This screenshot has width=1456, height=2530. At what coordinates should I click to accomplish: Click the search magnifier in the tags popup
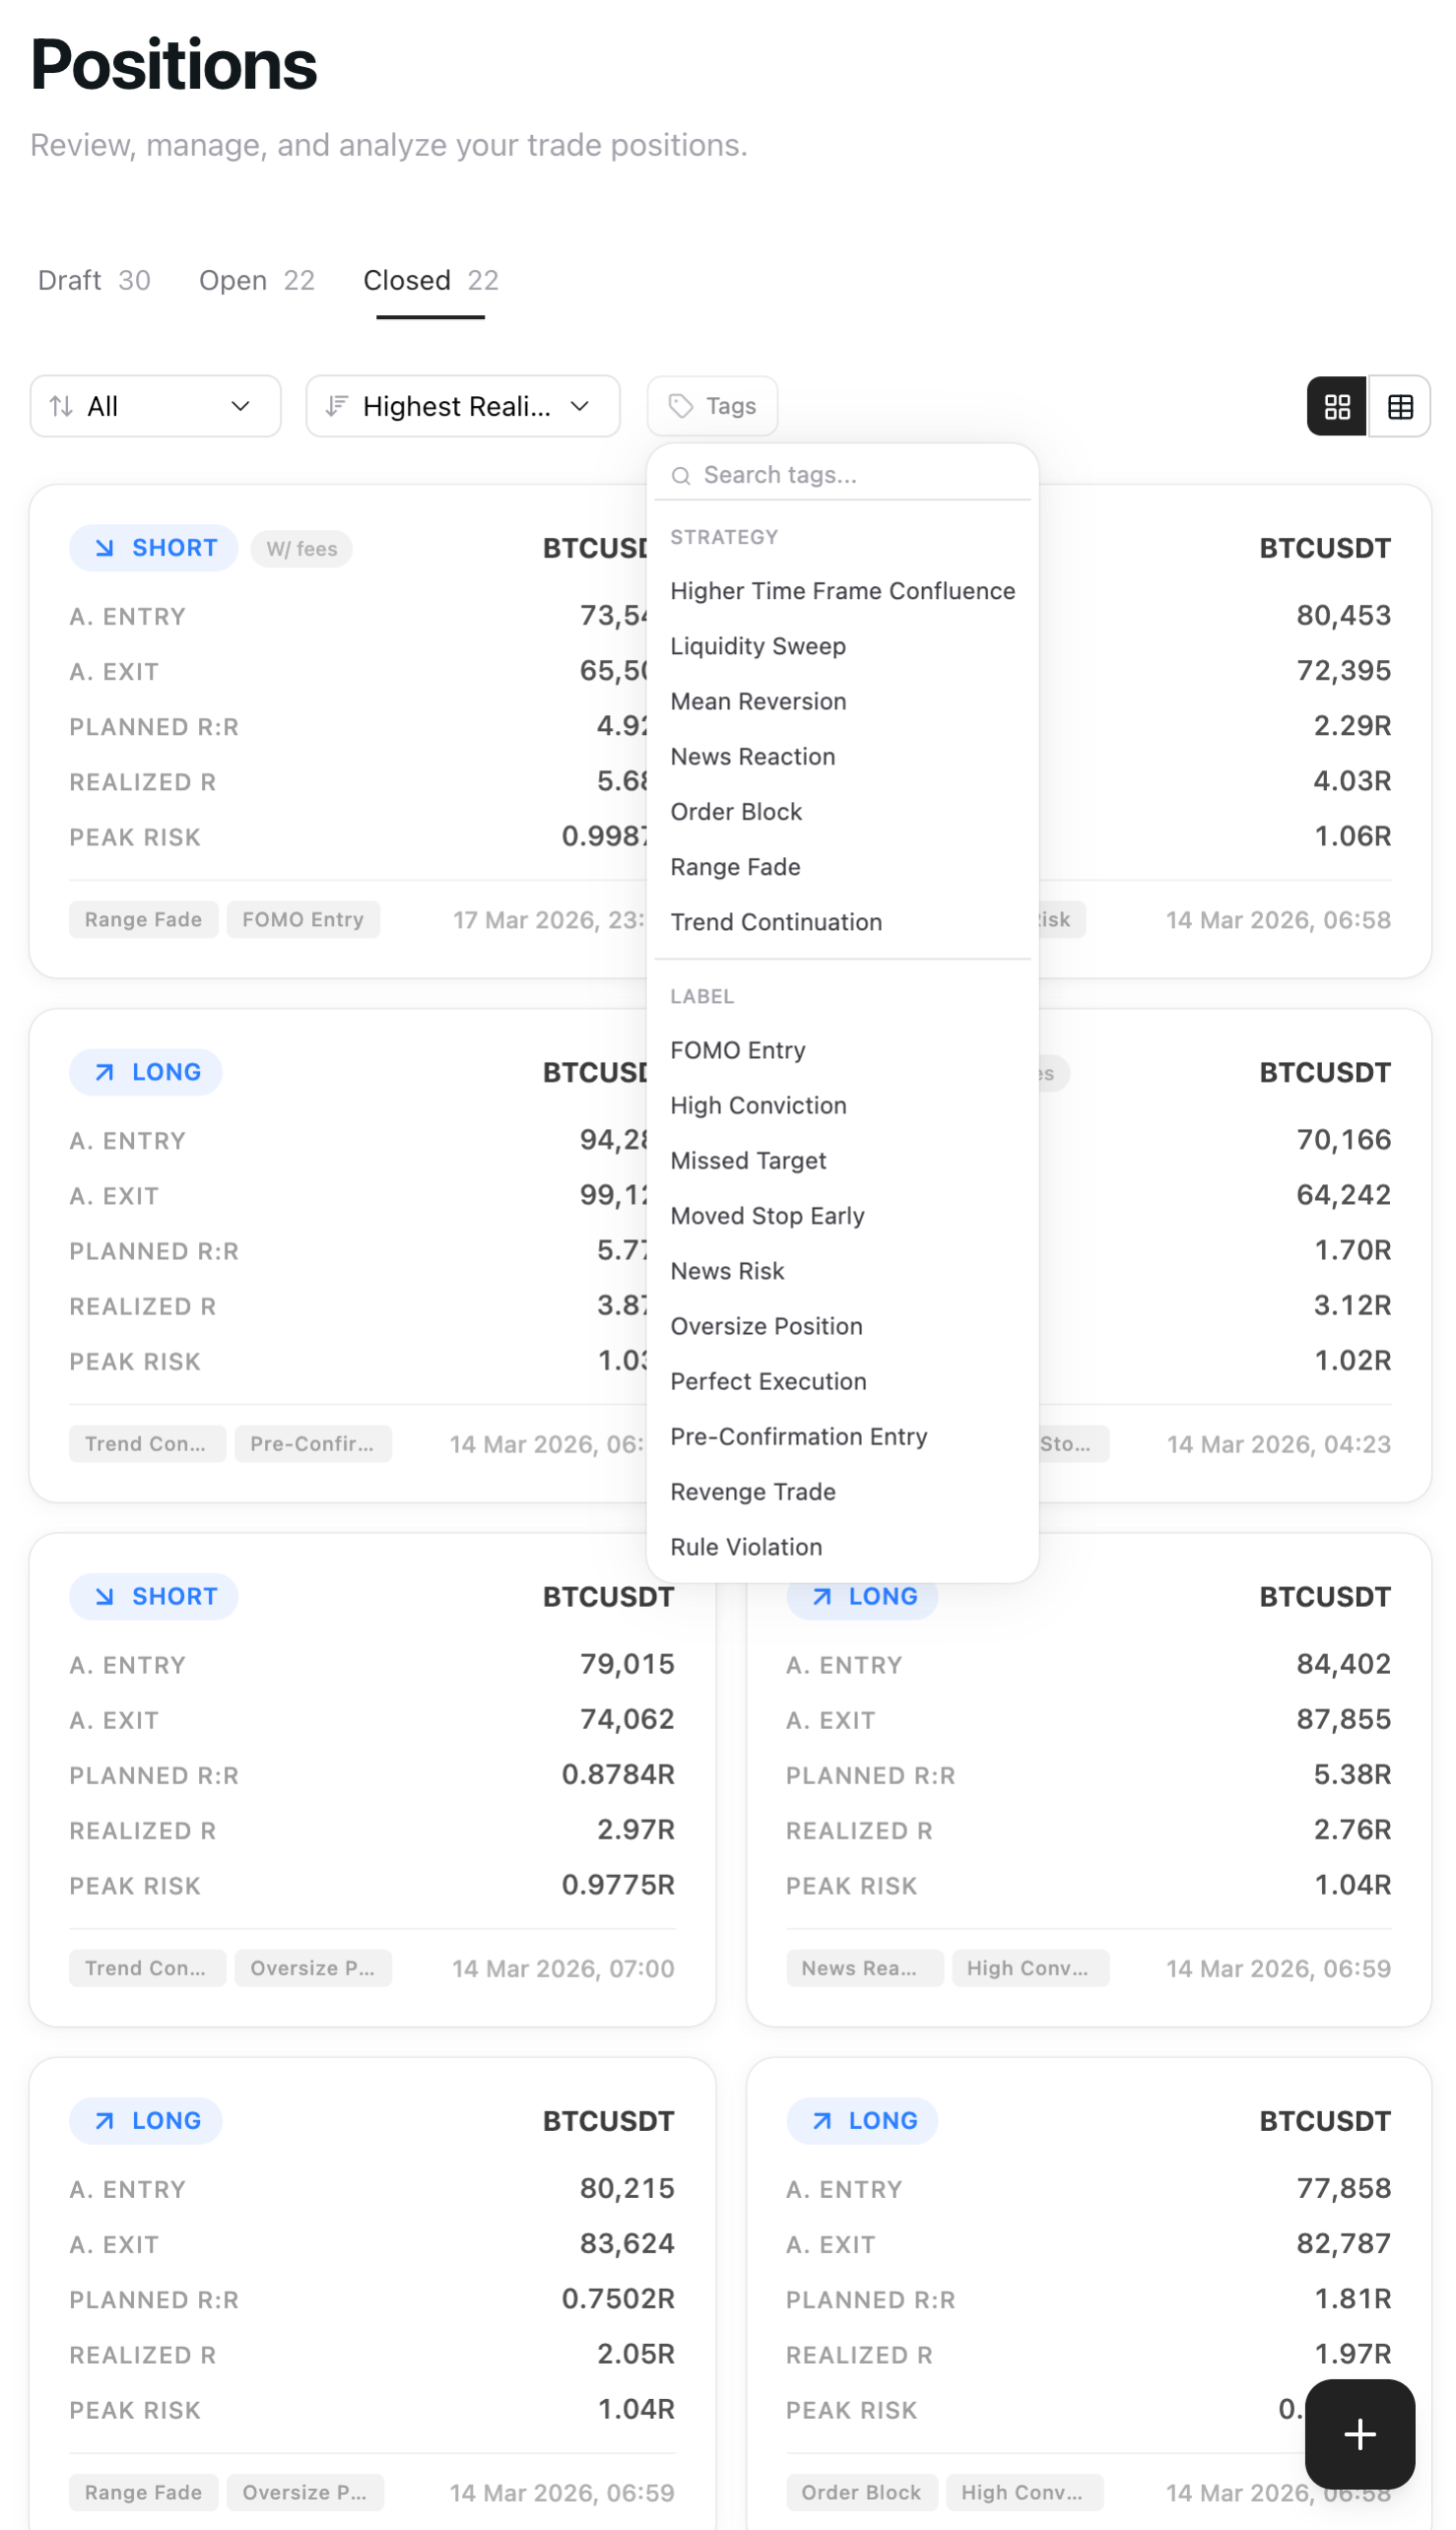click(x=683, y=475)
